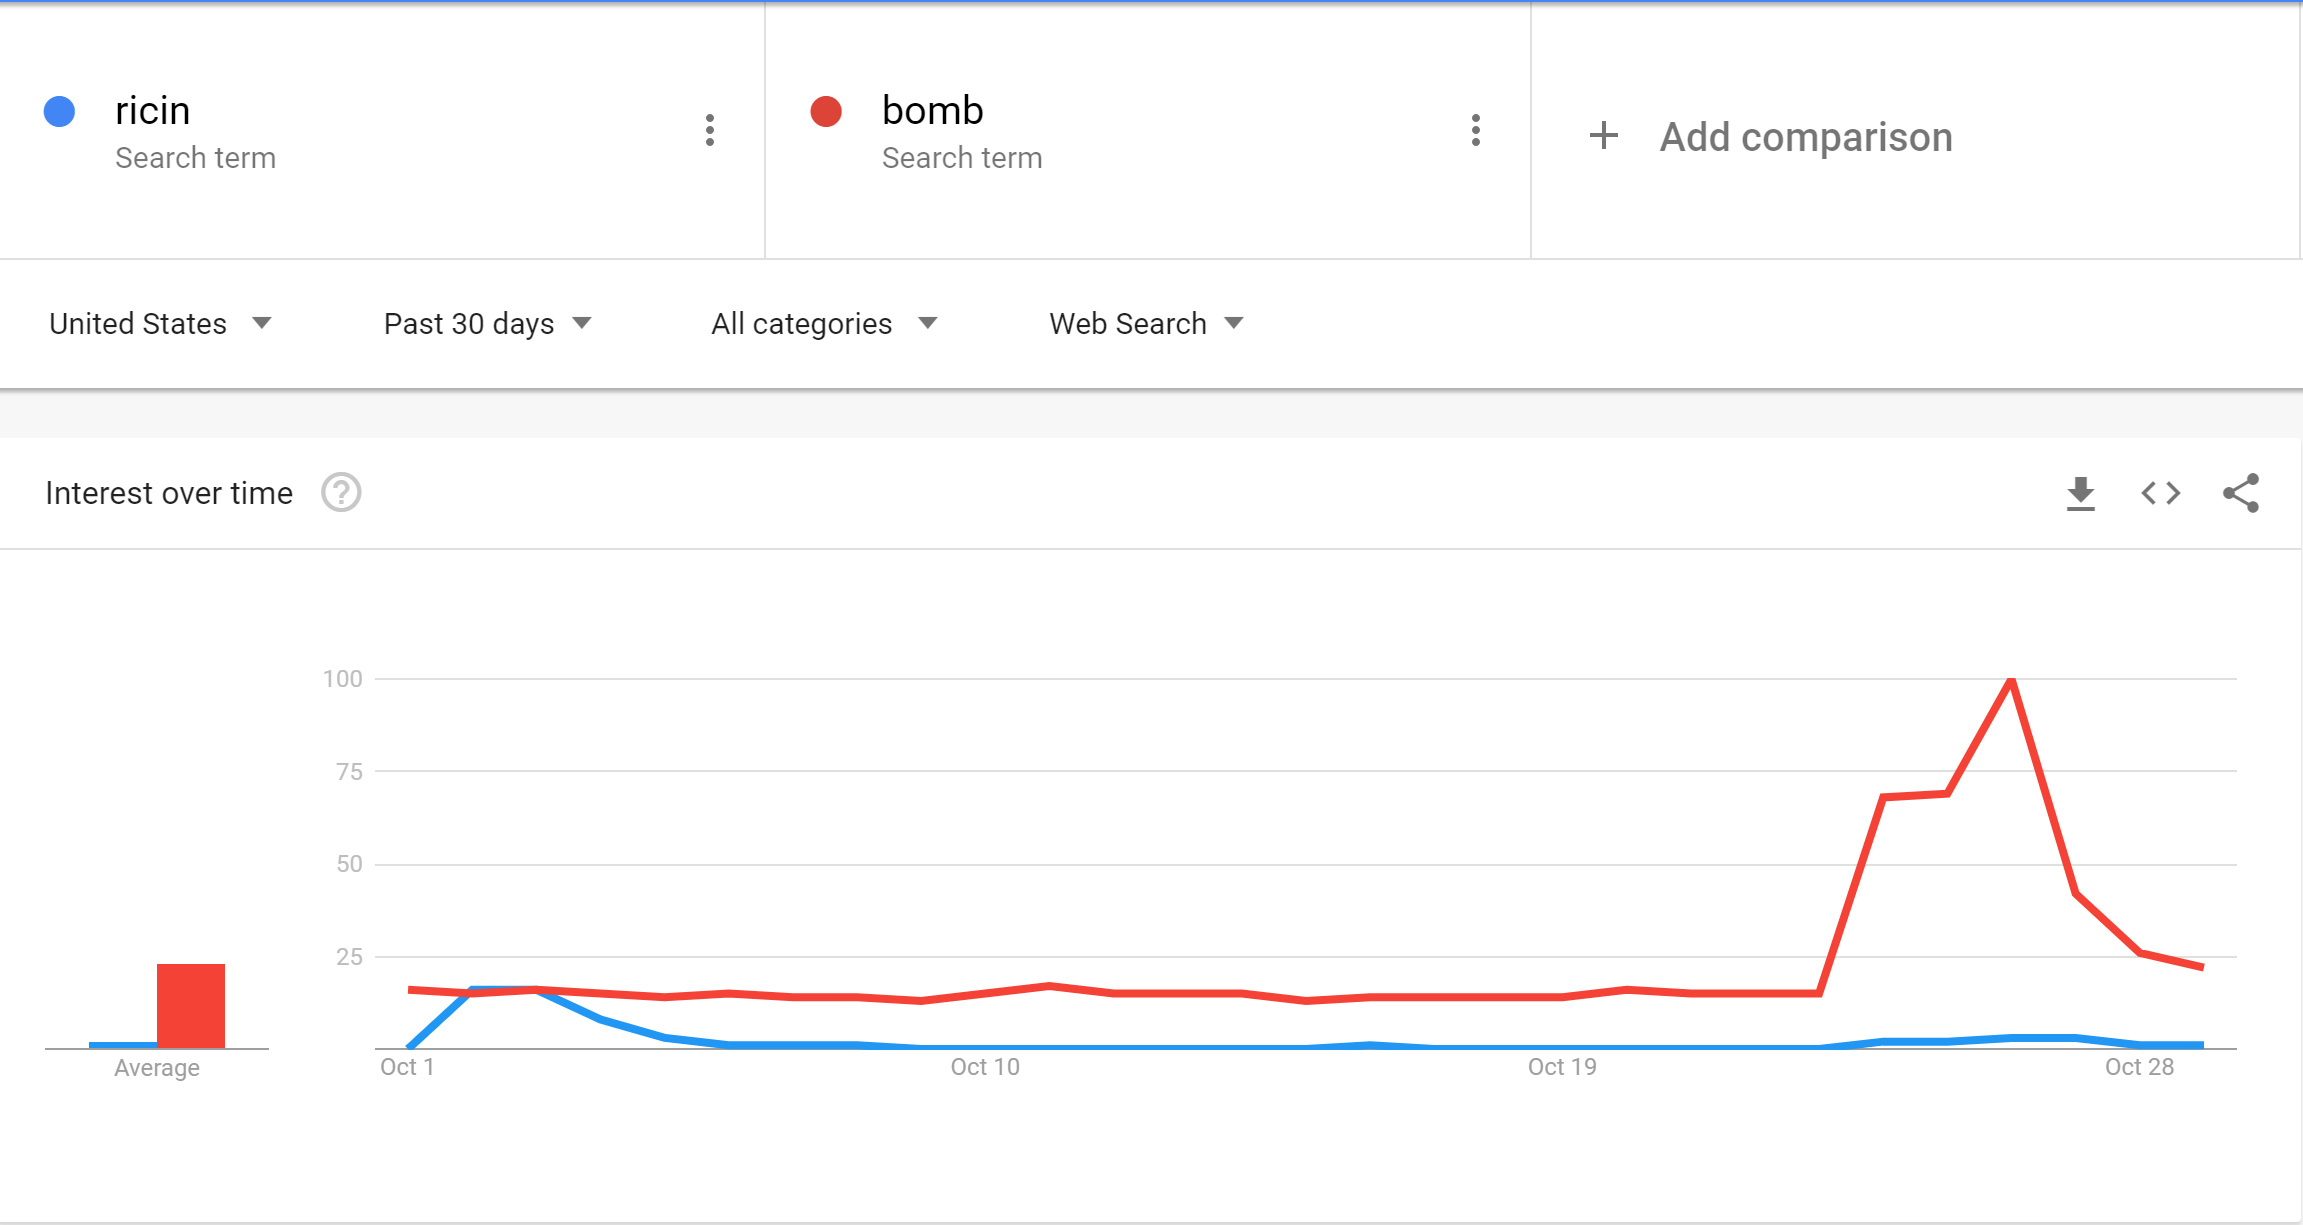Viewport: 2303px width, 1225px height.
Task: Open the bomb term options menu
Action: (1475, 130)
